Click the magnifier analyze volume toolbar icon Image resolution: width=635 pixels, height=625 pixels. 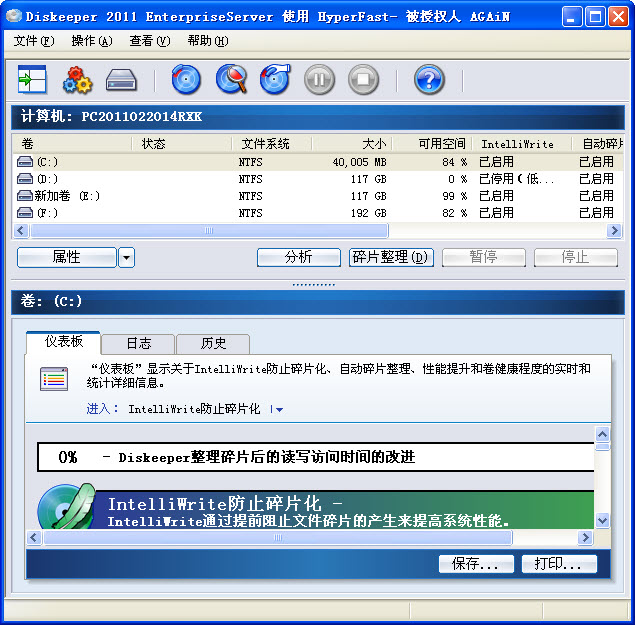coord(232,79)
